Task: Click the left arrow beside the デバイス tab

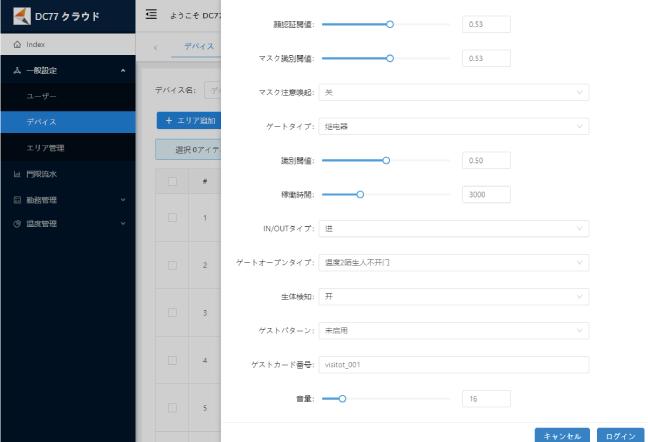Action: click(x=156, y=47)
